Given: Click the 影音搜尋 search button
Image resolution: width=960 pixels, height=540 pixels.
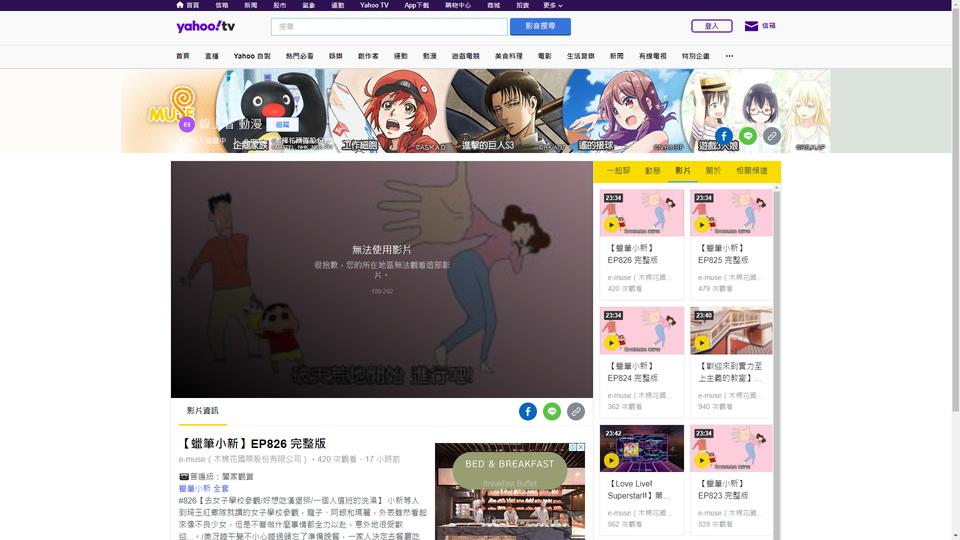Looking at the screenshot, I should pos(540,26).
